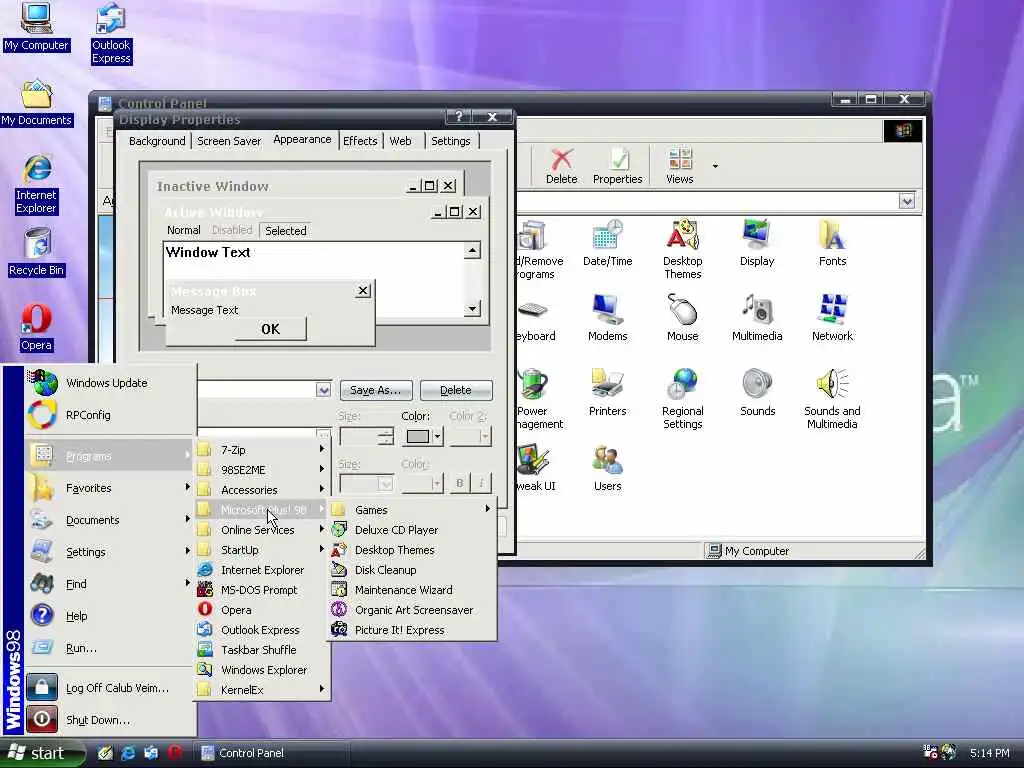Launch Organic Art Screensaver menu item
Viewport: 1024px width, 768px height.
(x=411, y=610)
